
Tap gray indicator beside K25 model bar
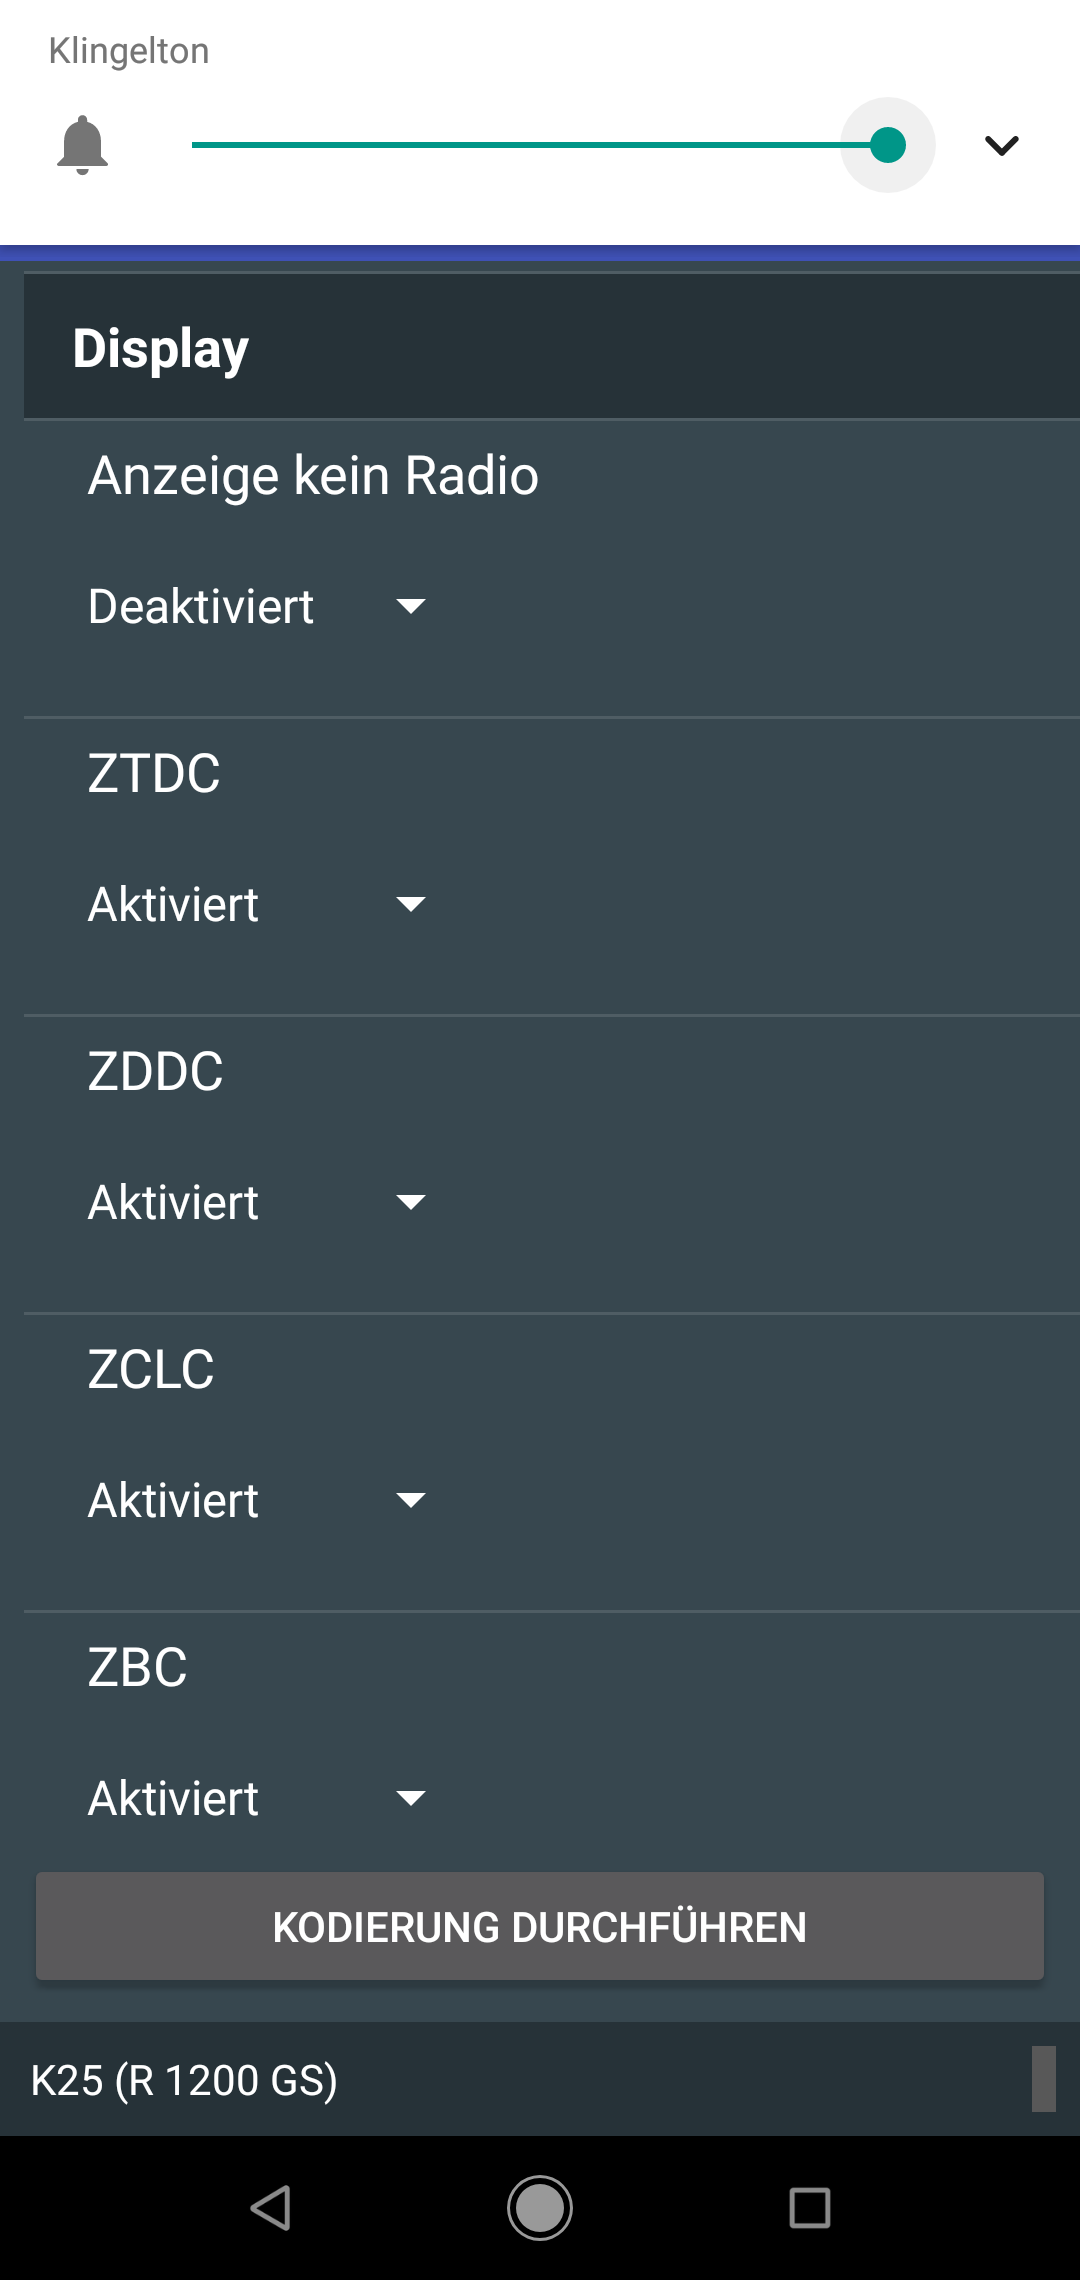(1043, 2079)
